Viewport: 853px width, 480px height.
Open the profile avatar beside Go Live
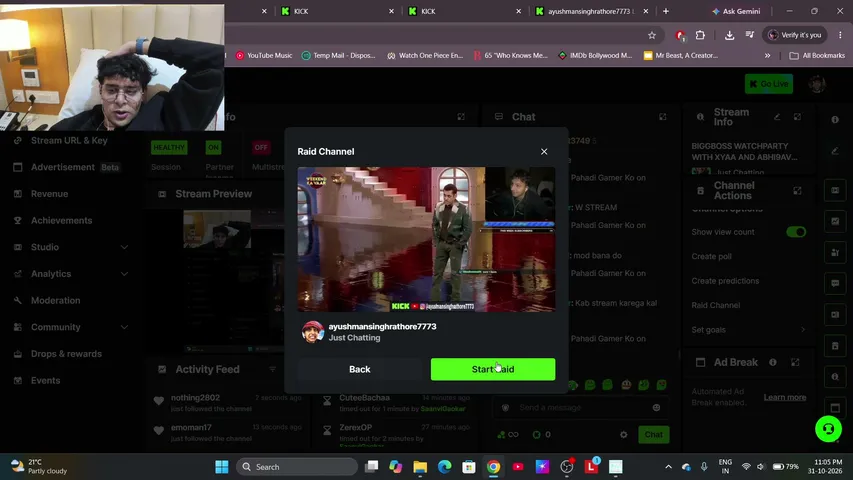(x=817, y=84)
